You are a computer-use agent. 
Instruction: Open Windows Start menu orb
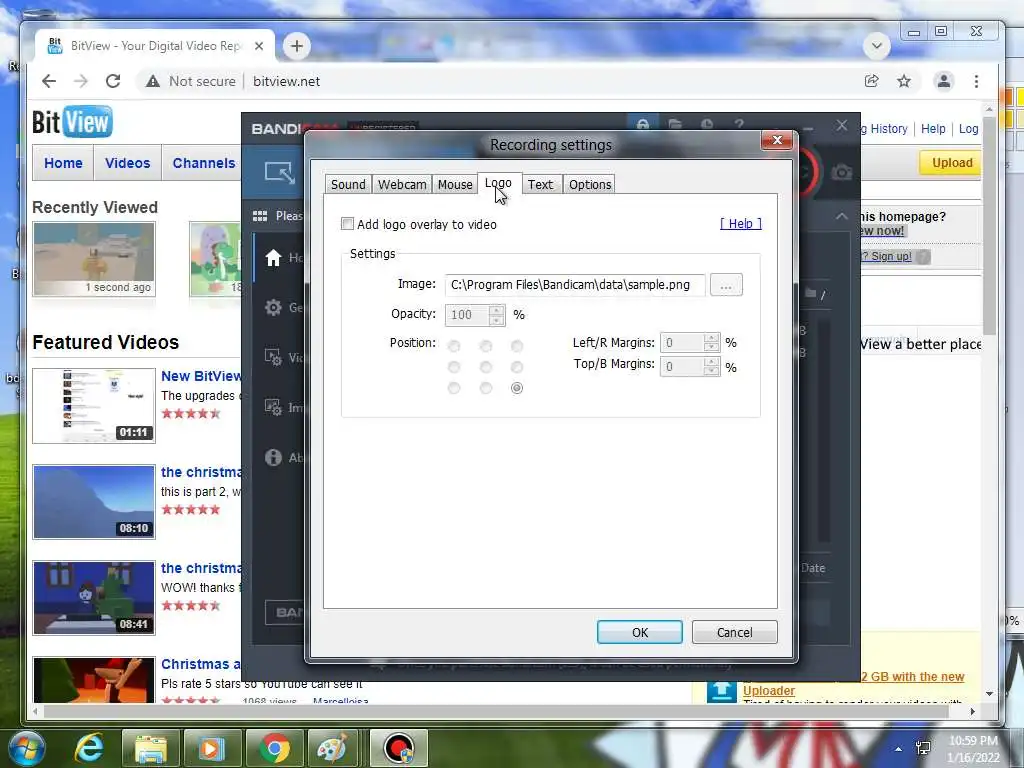(26, 748)
